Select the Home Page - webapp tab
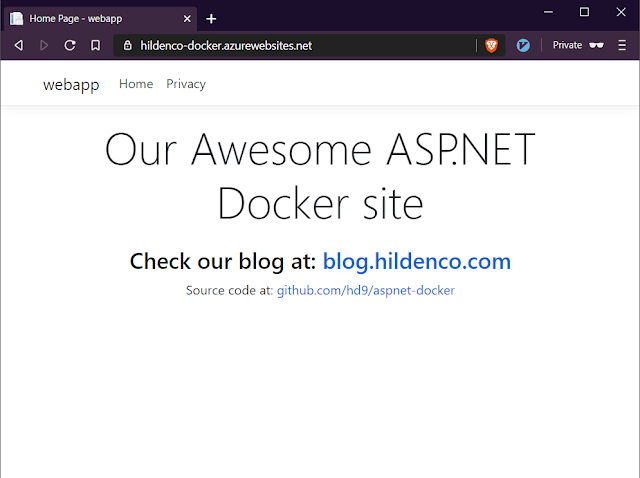The width and height of the screenshot is (640, 478). coord(100,19)
